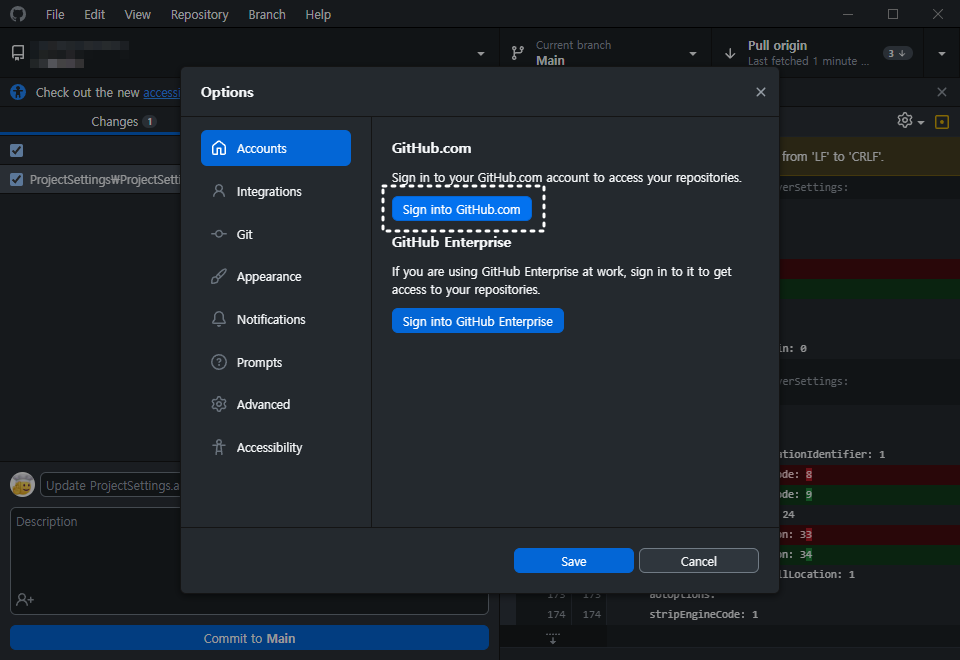The image size is (960, 660).
Task: Click diff line stripEngineCode: 1
Action: [x=703, y=614]
